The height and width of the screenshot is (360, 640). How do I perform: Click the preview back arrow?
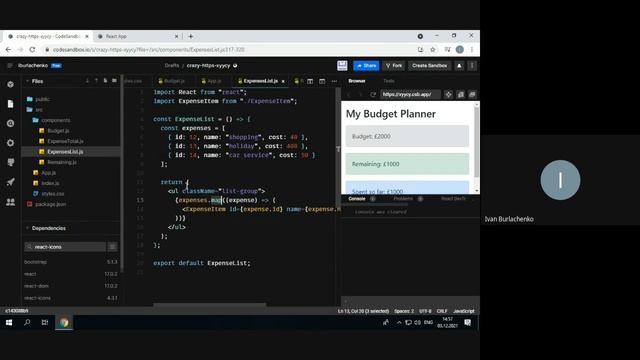point(349,94)
